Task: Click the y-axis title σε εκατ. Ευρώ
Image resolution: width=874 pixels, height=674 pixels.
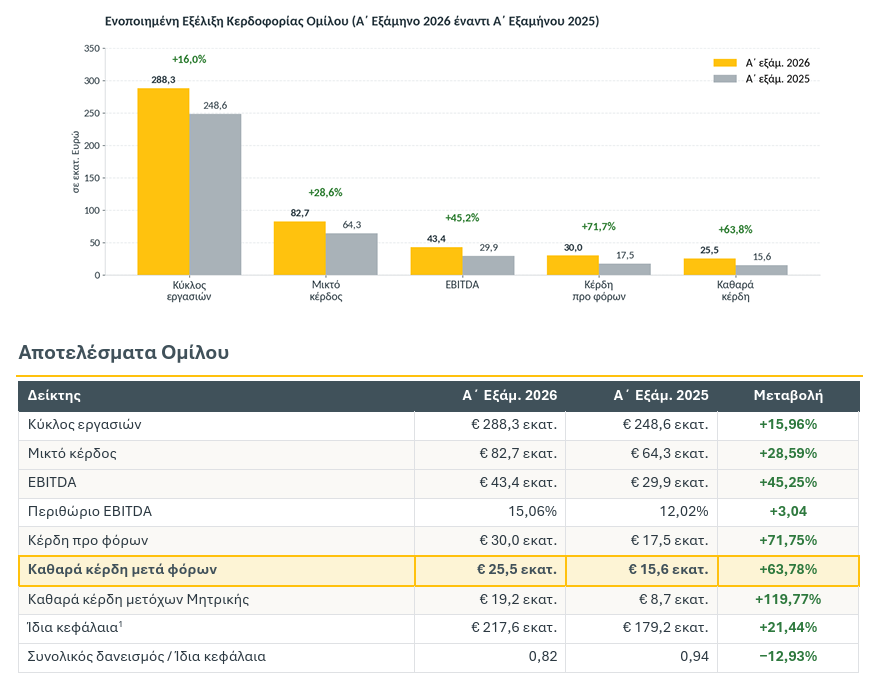Action: [76, 162]
